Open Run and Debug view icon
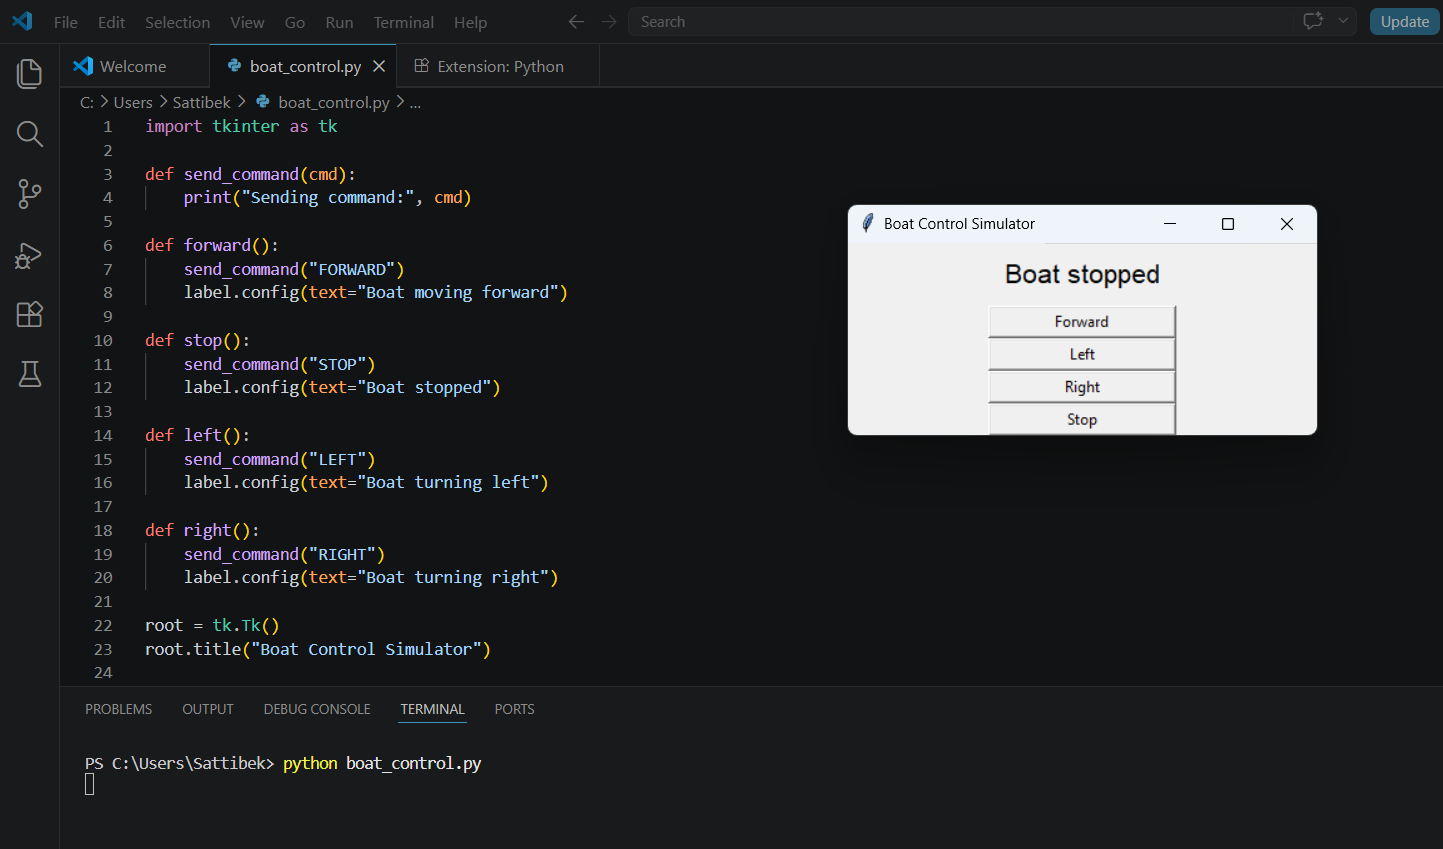The image size is (1443, 849). point(29,255)
